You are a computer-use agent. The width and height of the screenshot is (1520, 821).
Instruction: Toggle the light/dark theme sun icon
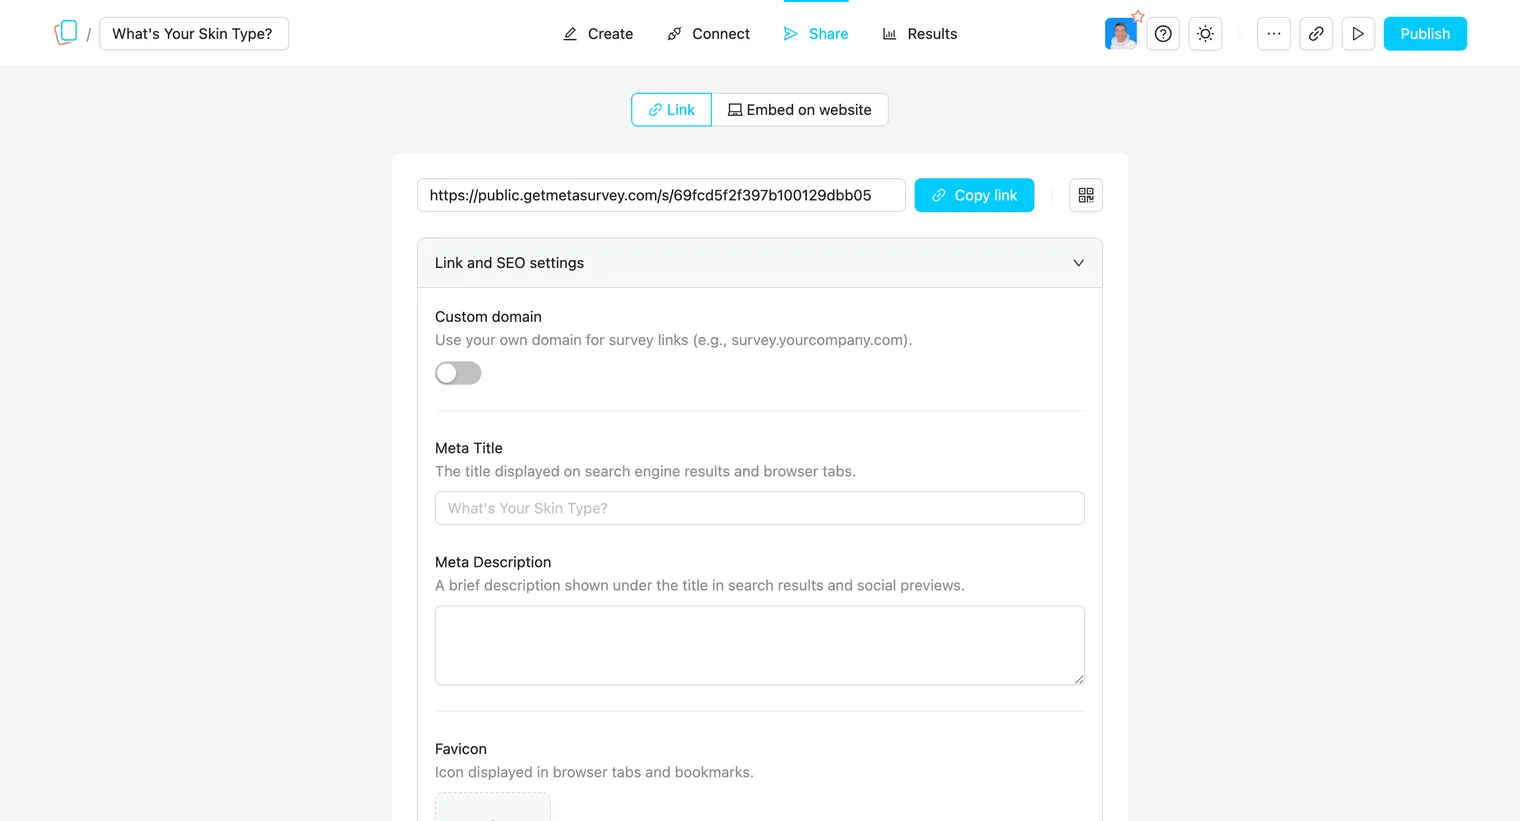point(1205,34)
